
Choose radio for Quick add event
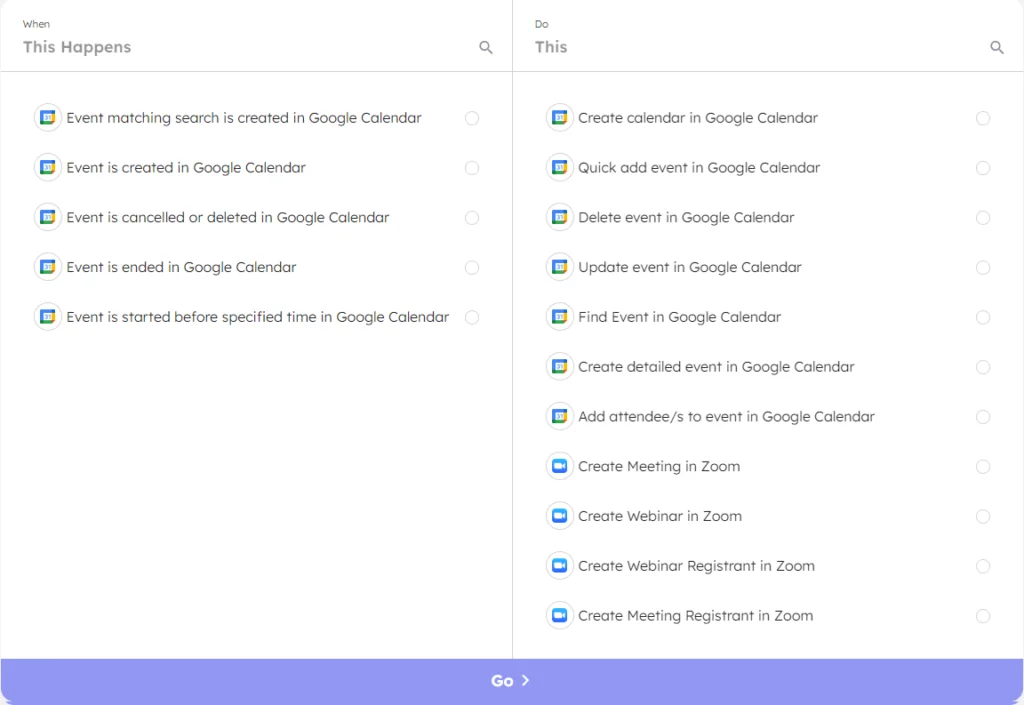(983, 168)
